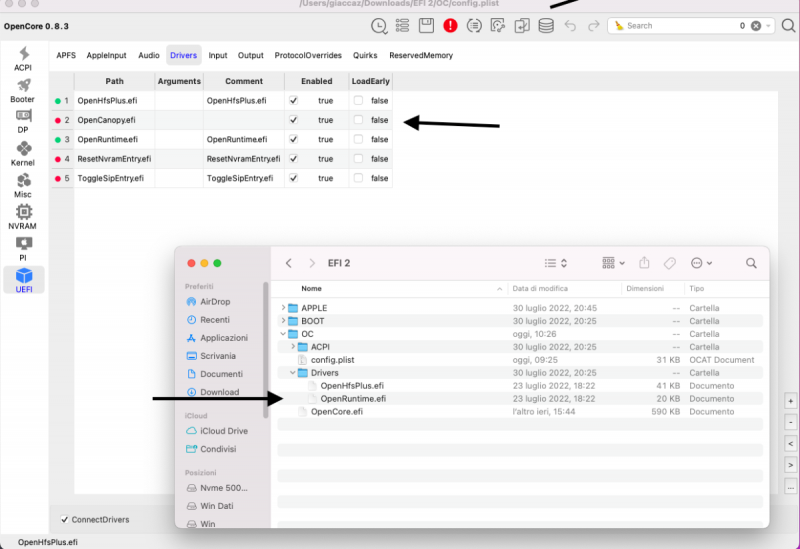The height and width of the screenshot is (549, 800).
Task: Click the circled list toolbar icon
Action: pyautogui.click(x=474, y=26)
